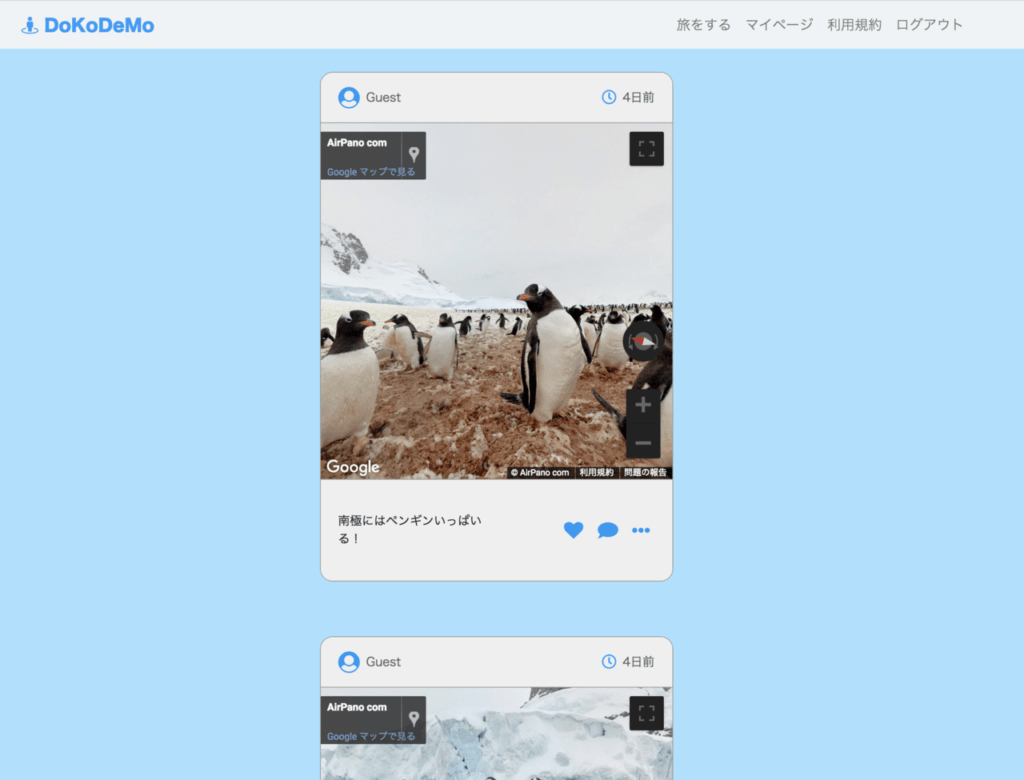Open the 旅をする menu item

point(703,25)
